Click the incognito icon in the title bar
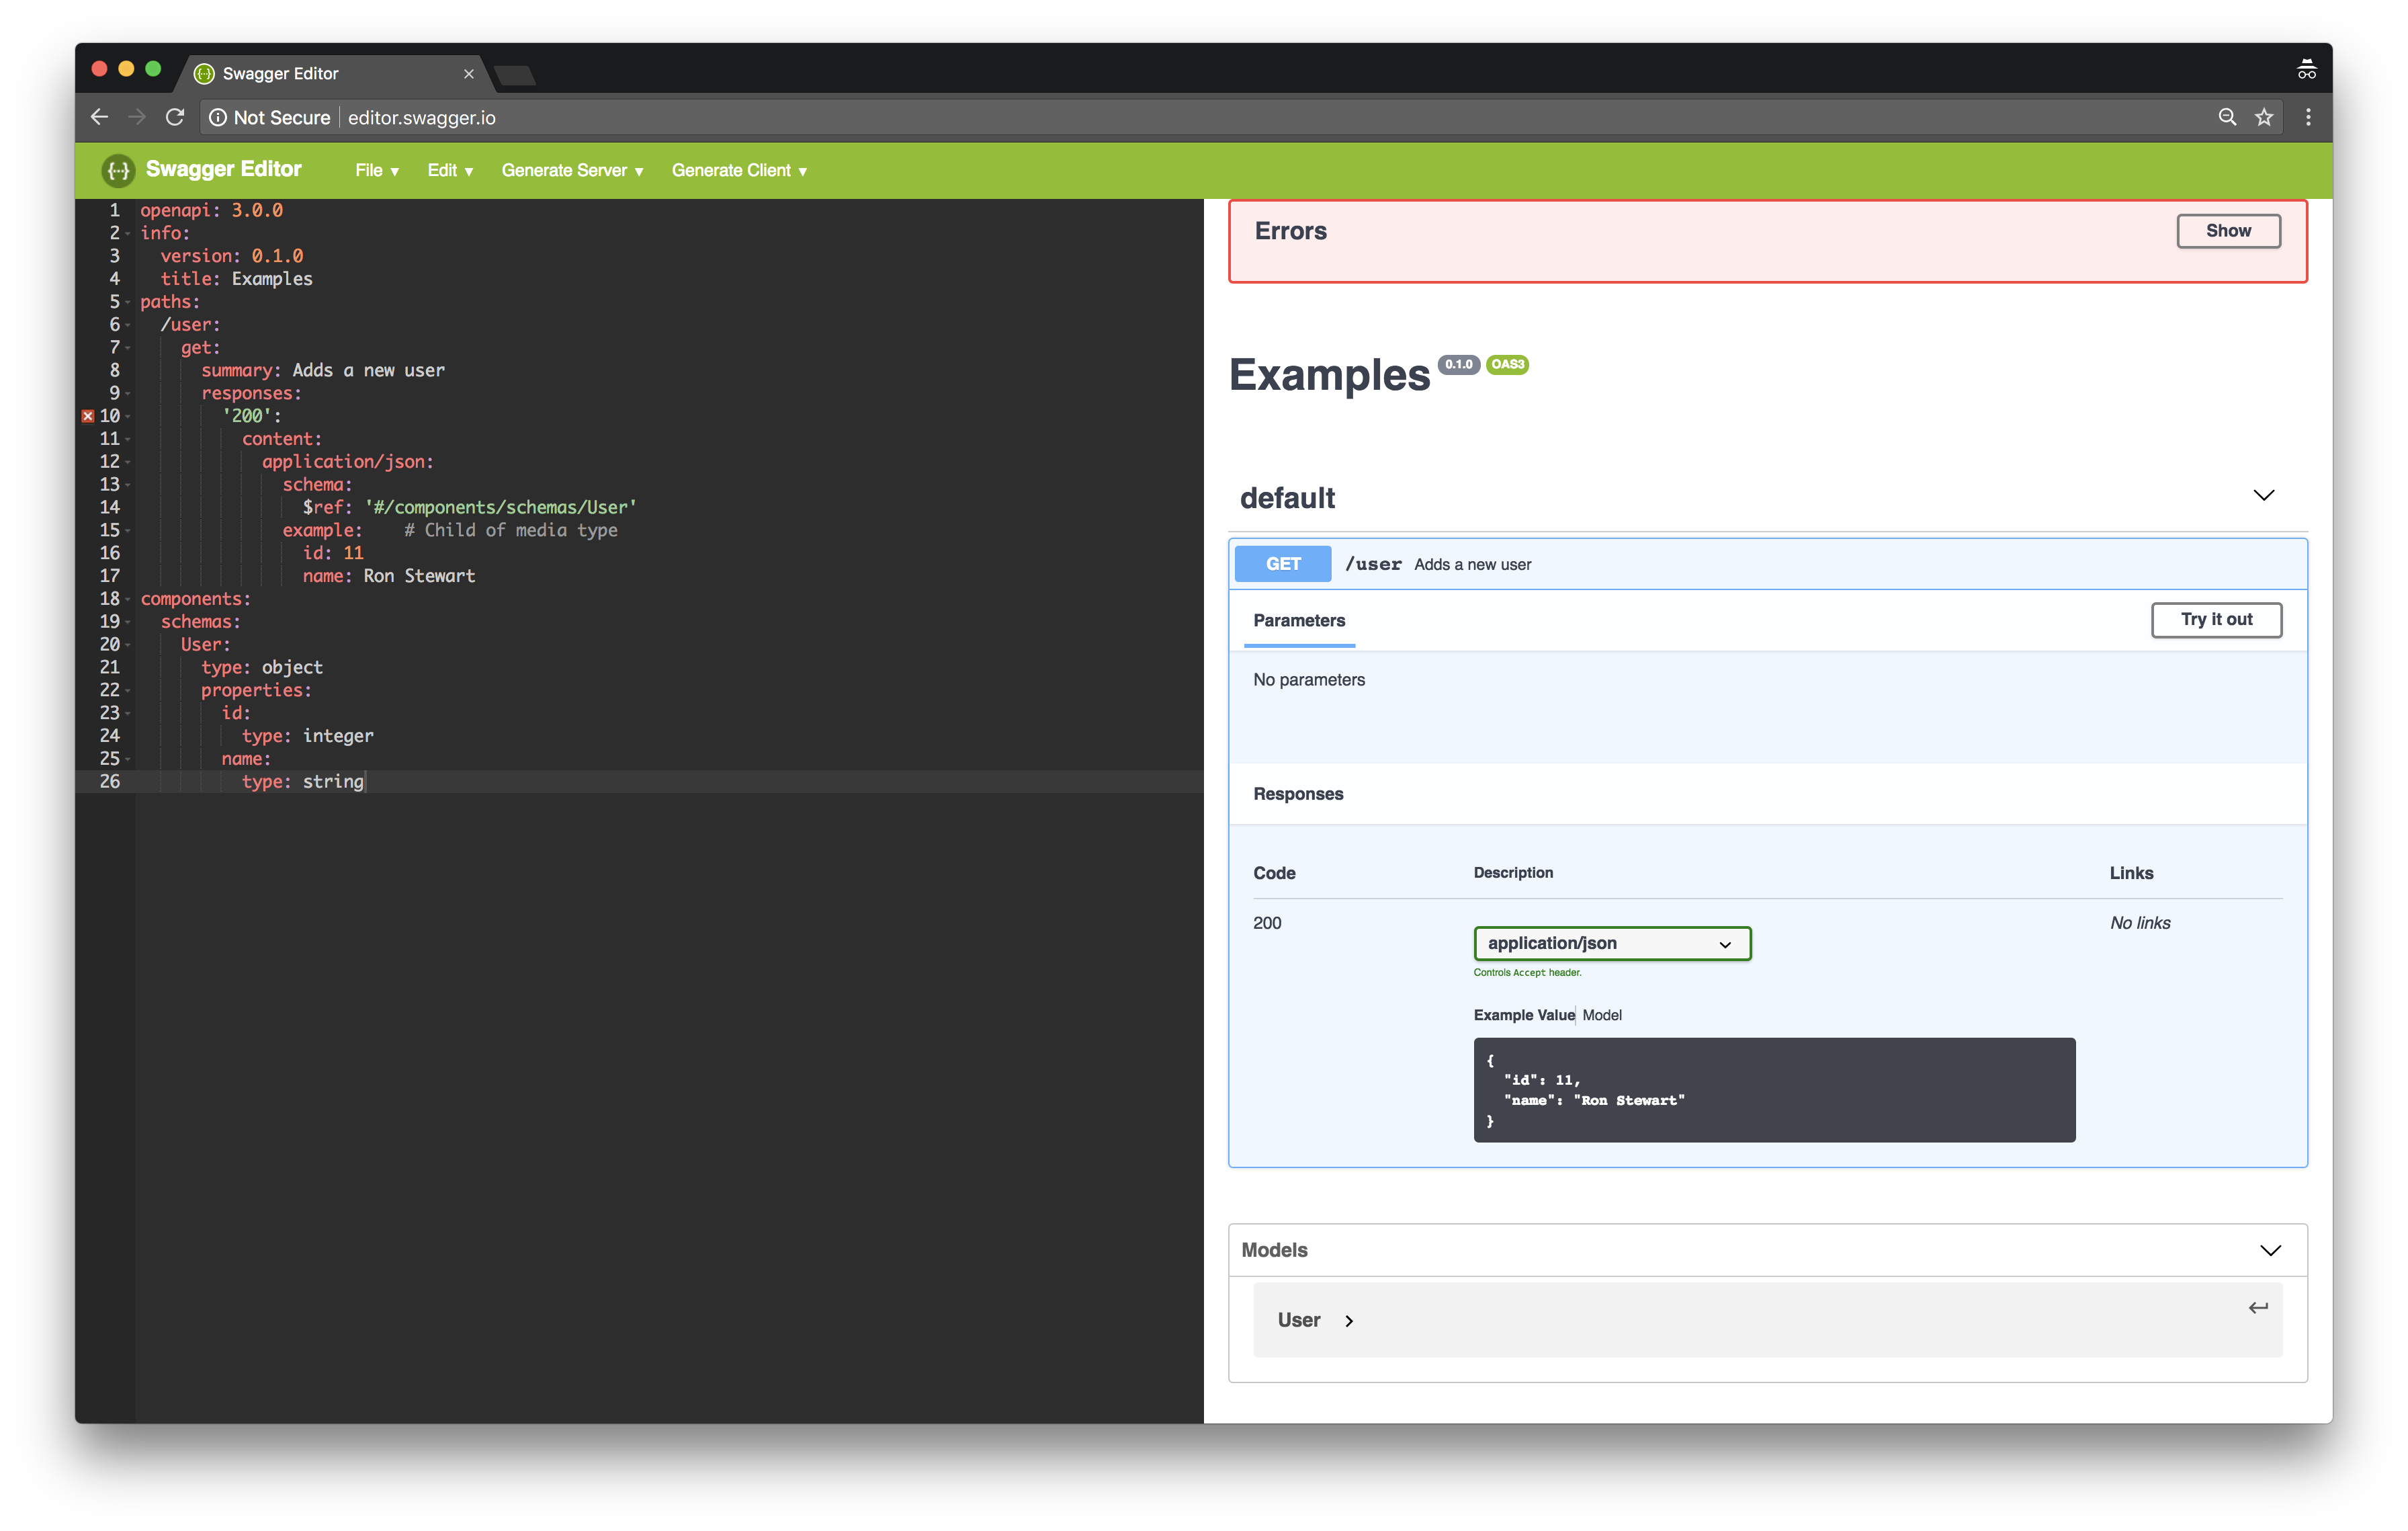Screen dimensions: 2408x1531 pos(2306,69)
